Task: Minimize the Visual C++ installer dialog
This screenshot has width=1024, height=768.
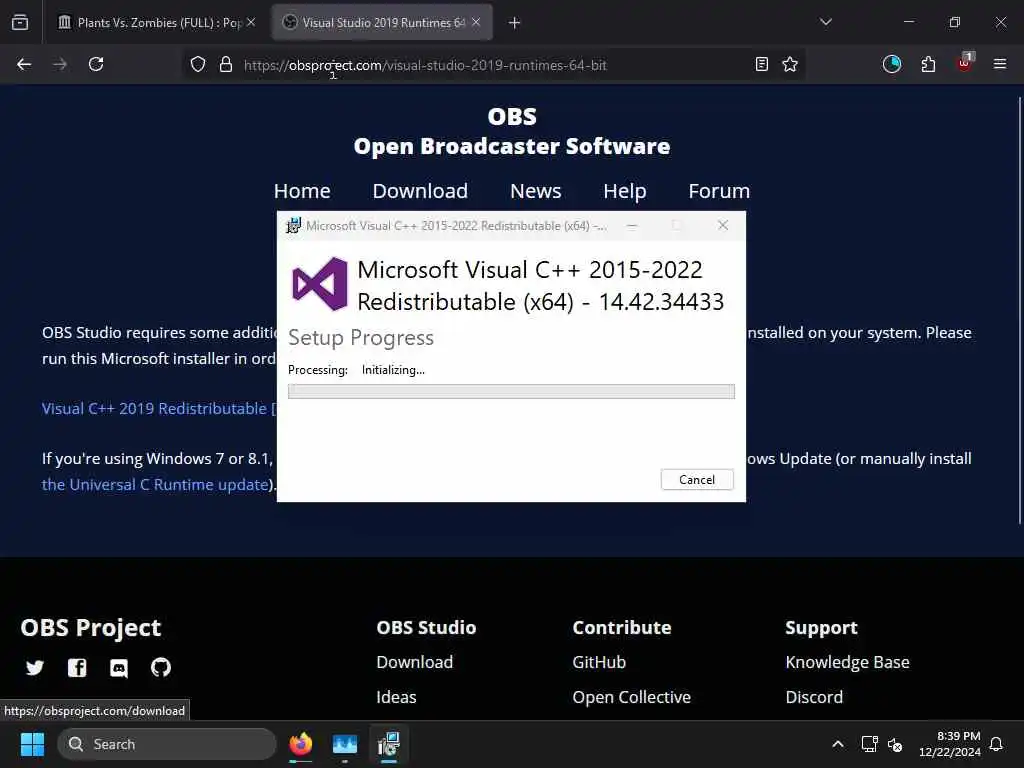Action: click(632, 225)
